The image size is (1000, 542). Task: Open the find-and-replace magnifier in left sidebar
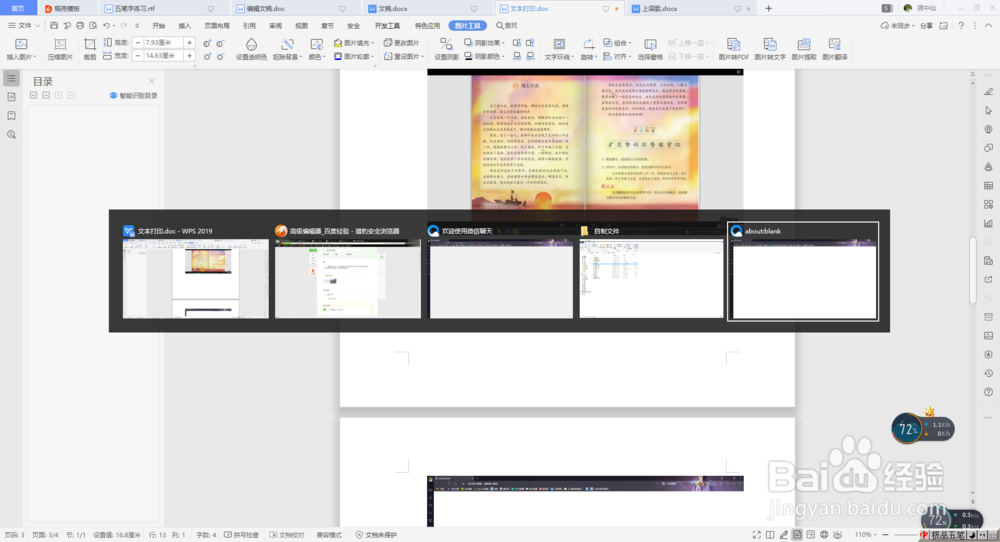pos(11,135)
